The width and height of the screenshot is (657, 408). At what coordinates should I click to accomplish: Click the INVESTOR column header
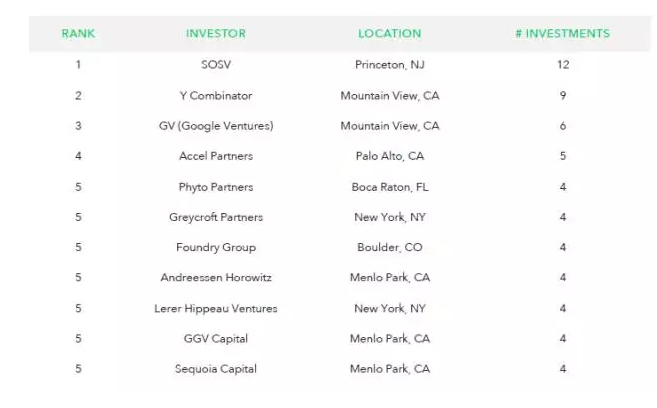216,34
